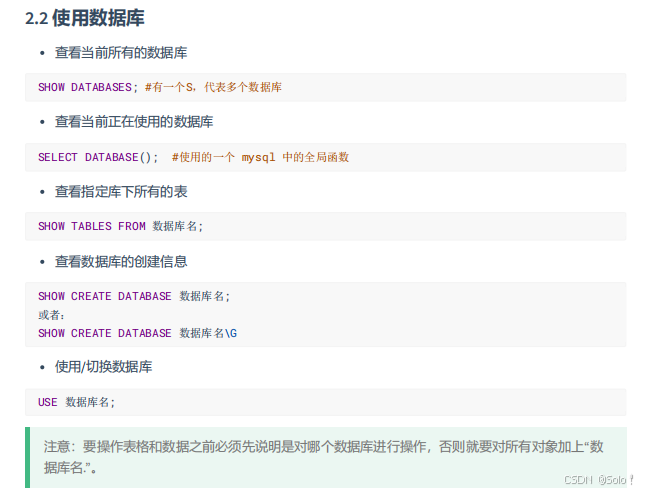Viewport: 646px width, 491px height.
Task: Click the code line ending with '\G'
Action: pos(138,333)
